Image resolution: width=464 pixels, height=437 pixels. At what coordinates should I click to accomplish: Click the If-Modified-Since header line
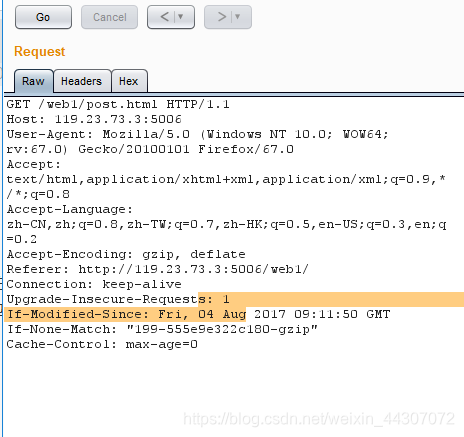[198, 314]
